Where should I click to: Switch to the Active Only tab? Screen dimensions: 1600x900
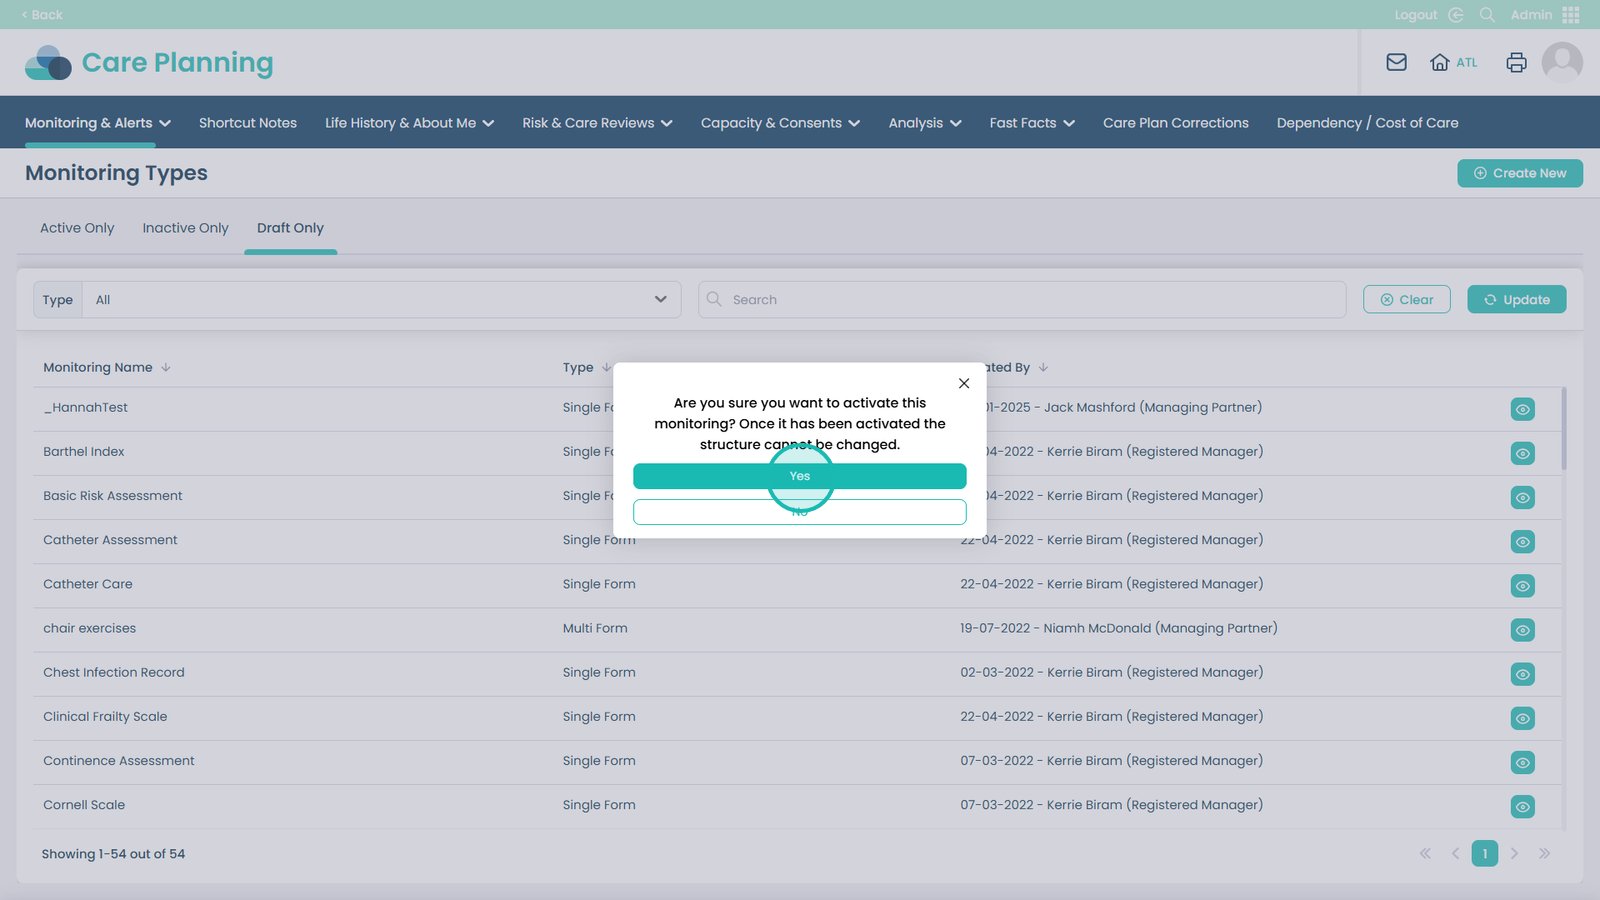[77, 228]
